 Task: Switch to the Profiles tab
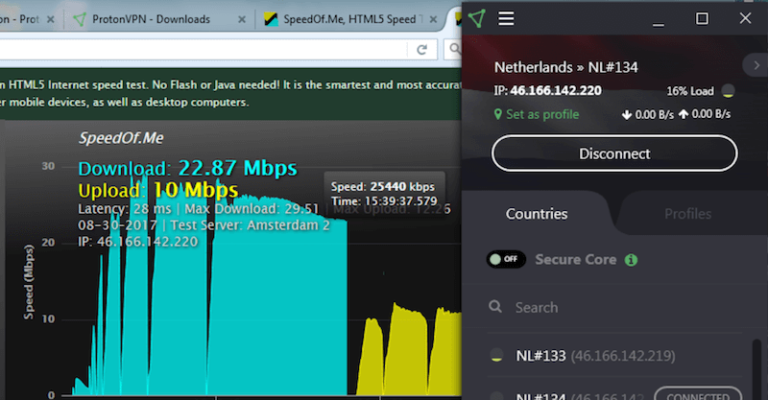pyautogui.click(x=688, y=214)
